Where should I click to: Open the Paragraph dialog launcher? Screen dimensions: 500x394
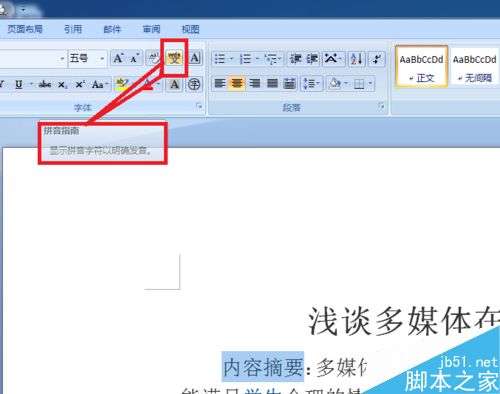tap(381, 106)
